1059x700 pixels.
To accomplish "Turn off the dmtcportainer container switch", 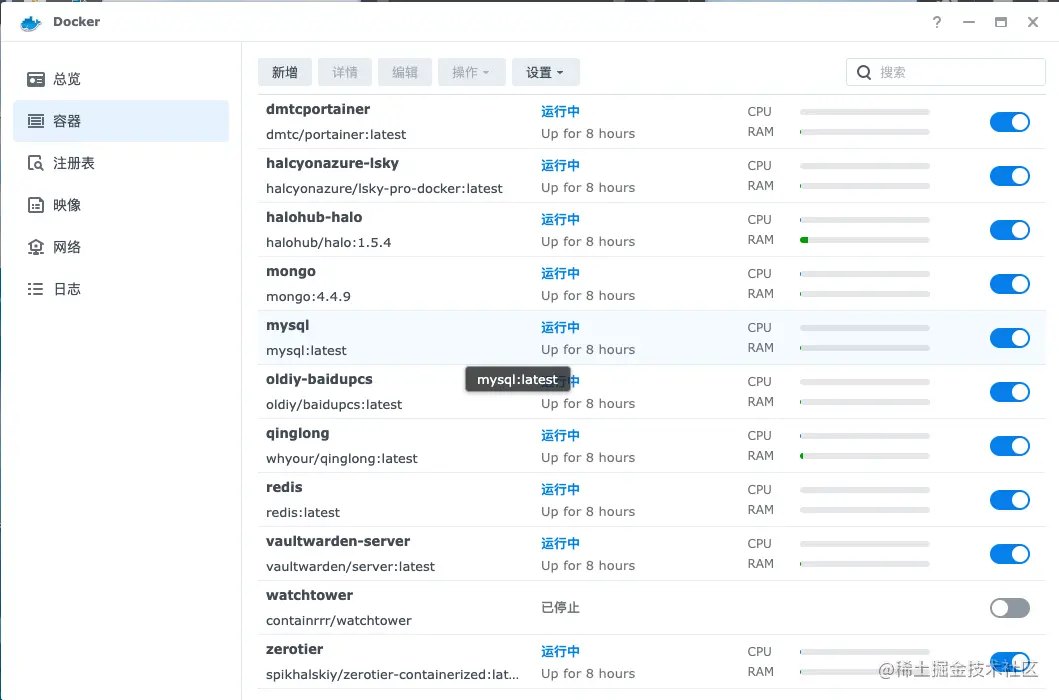I will [x=1010, y=122].
